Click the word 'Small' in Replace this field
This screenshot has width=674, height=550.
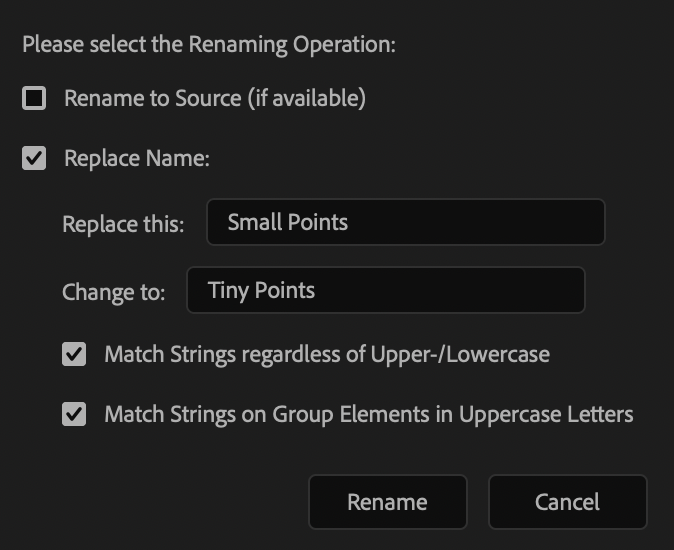pos(254,222)
